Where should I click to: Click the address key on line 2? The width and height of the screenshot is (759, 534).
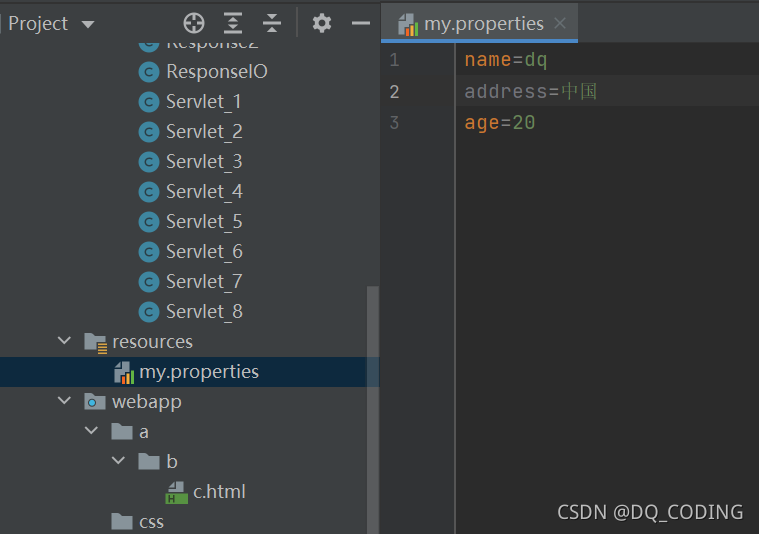click(x=506, y=92)
